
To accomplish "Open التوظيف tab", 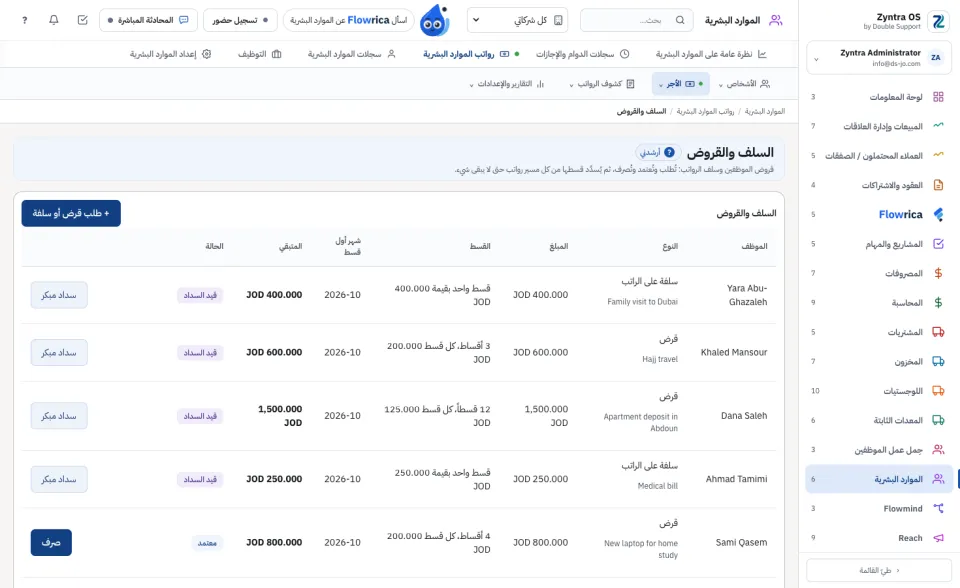I will click(259, 54).
